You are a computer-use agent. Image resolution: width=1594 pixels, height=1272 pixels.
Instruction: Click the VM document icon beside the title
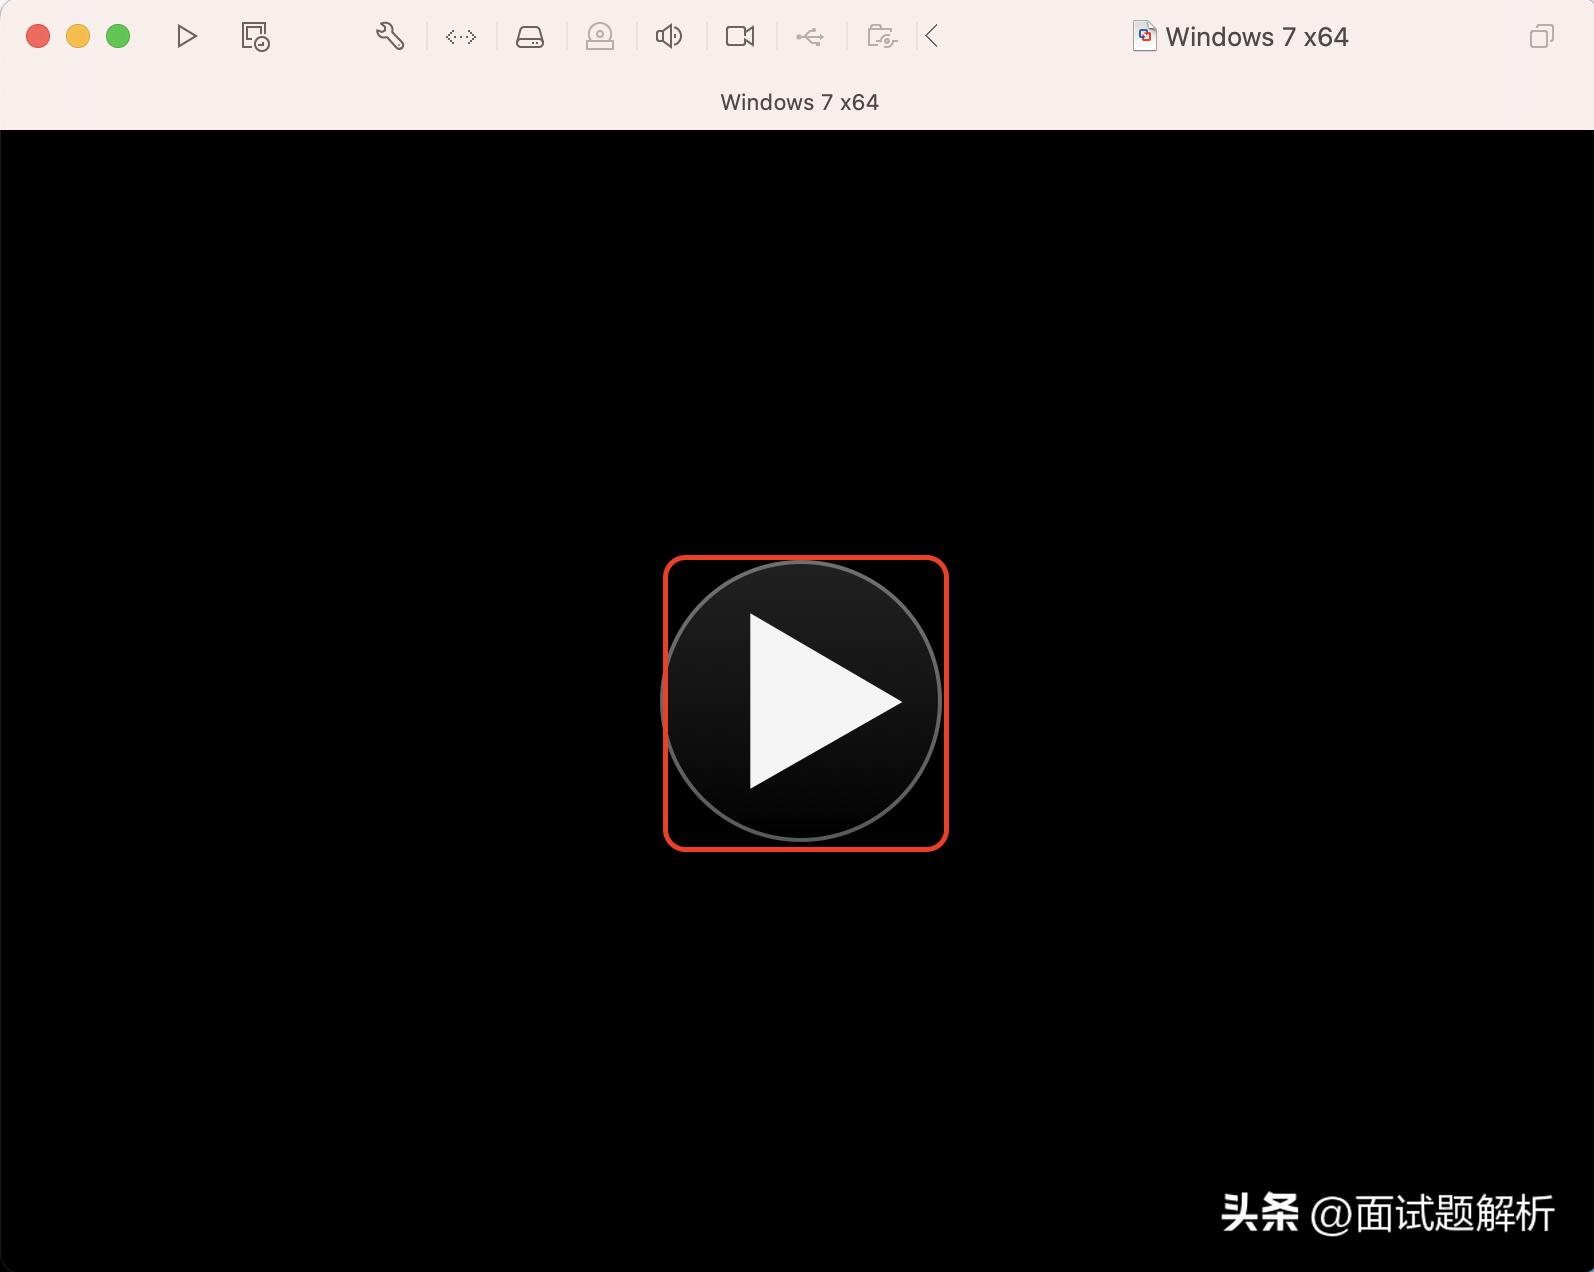click(1145, 37)
